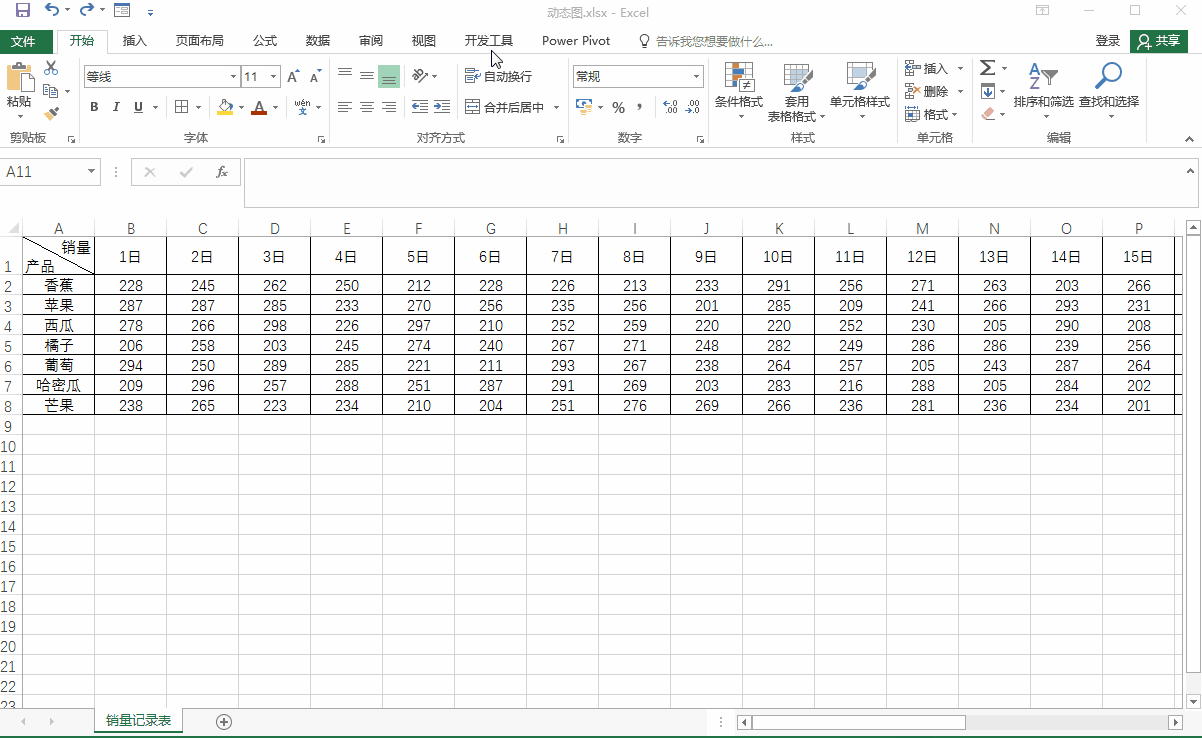The width and height of the screenshot is (1202, 738).
Task: Open 套用表格格式 table format menu
Action: (x=797, y=91)
